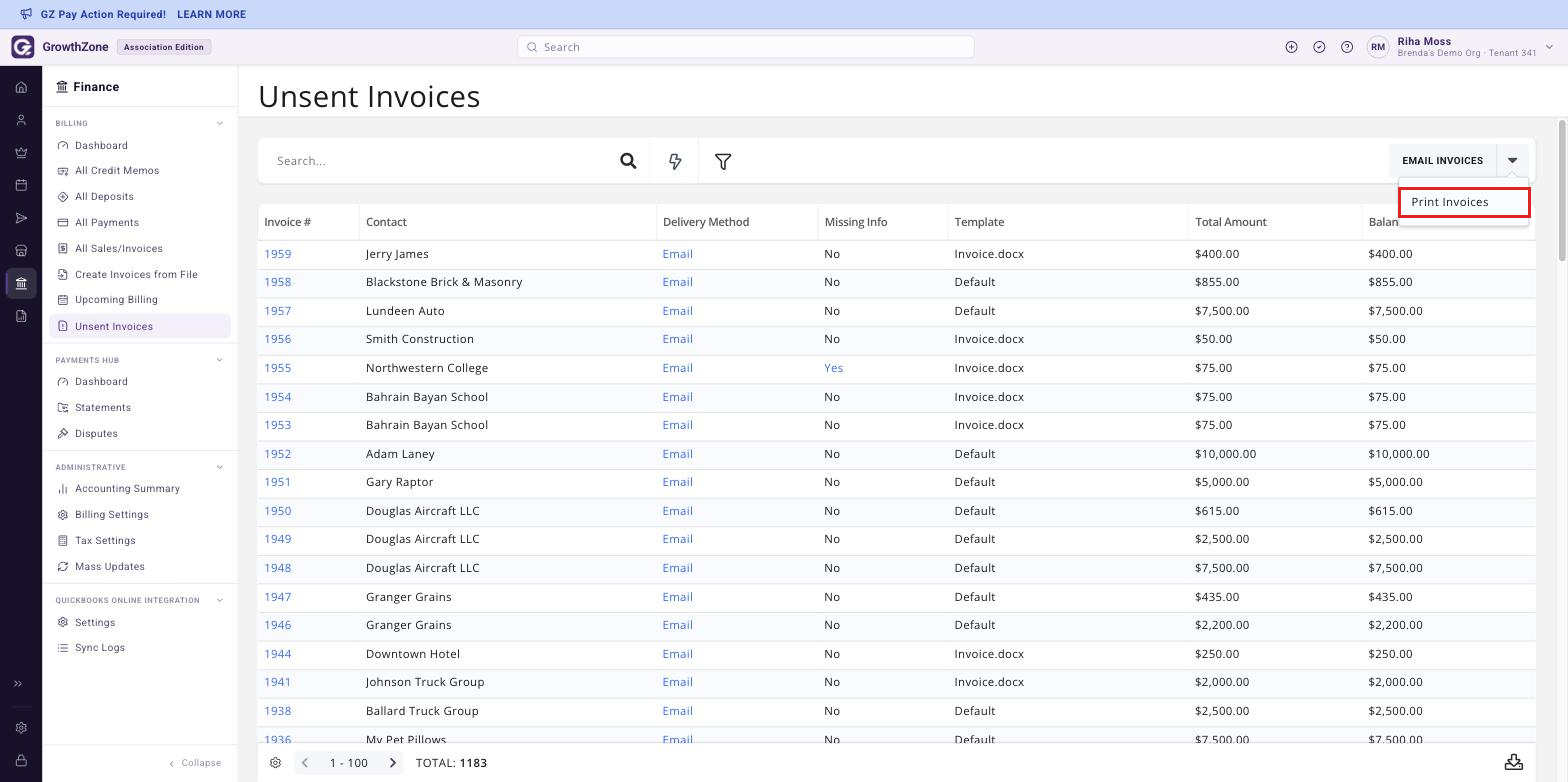Open Mass Updates in sidebar
Image resolution: width=1568 pixels, height=782 pixels.
[109, 567]
